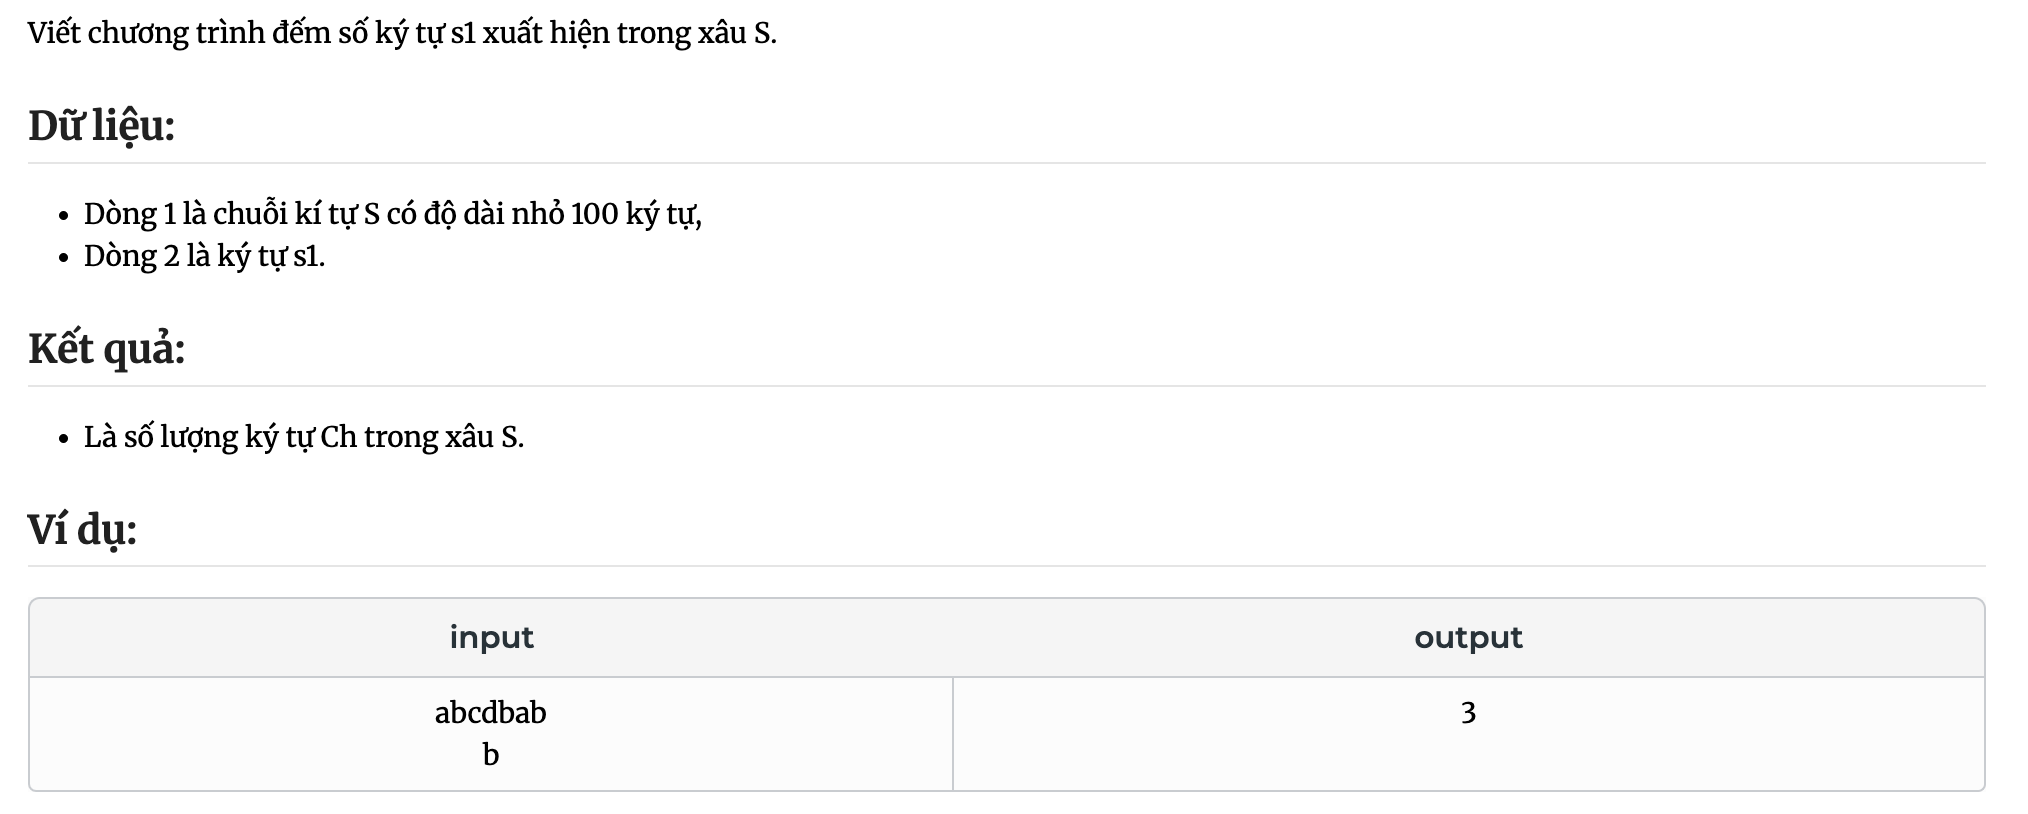2028x814 pixels.
Task: Click the "Ví dụ:" heading
Action: coord(82,529)
